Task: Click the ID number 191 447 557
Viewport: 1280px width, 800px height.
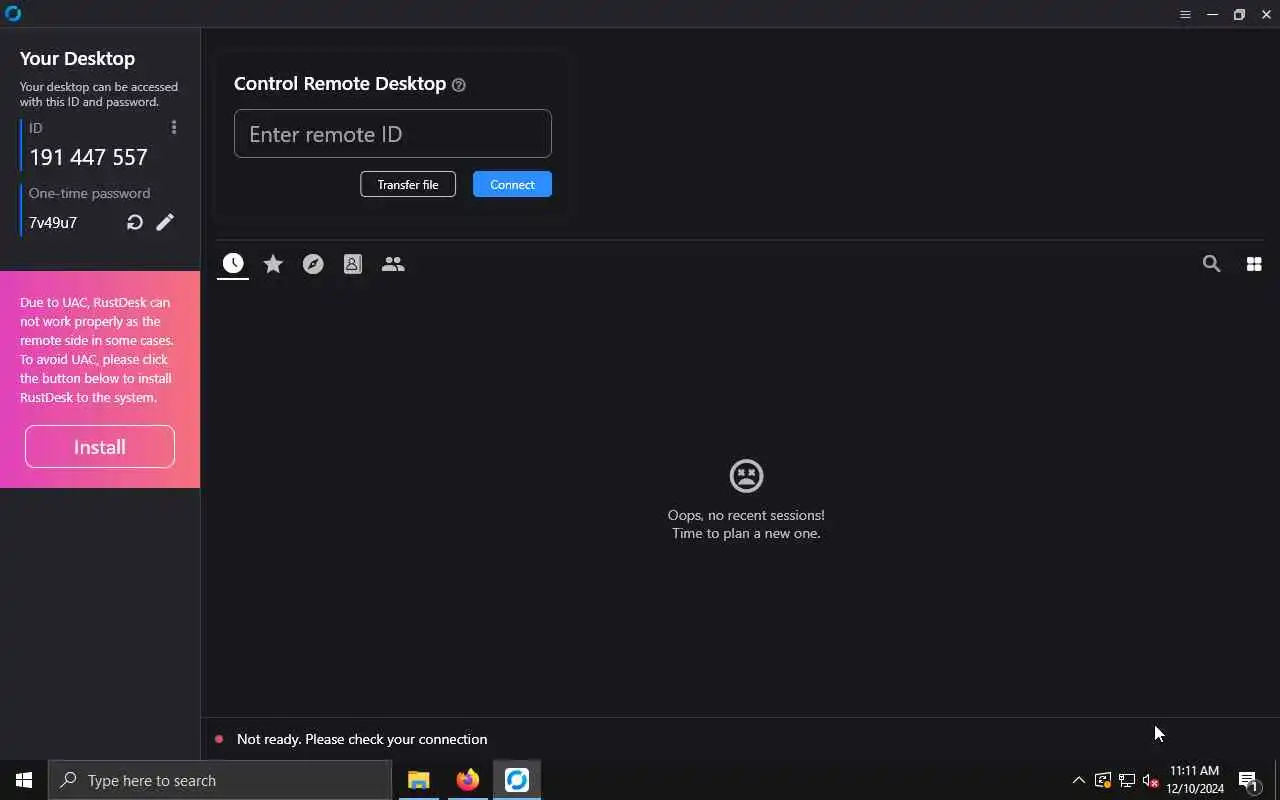Action: [x=88, y=157]
